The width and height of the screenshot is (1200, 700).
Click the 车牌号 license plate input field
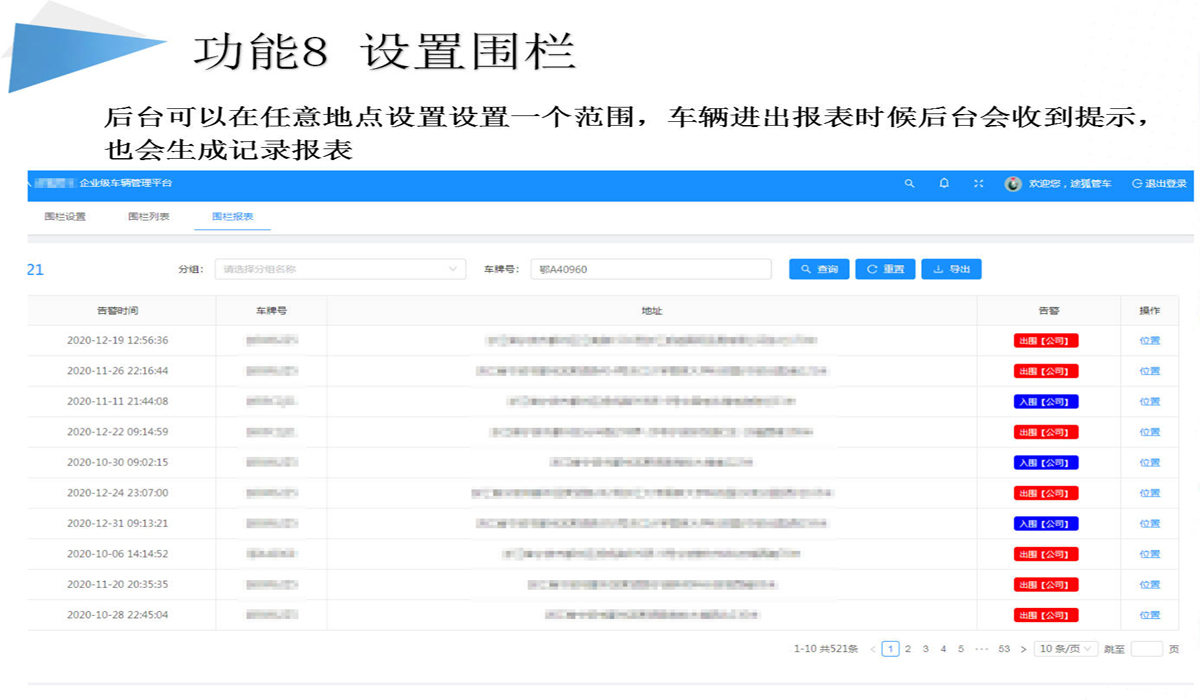click(651, 269)
